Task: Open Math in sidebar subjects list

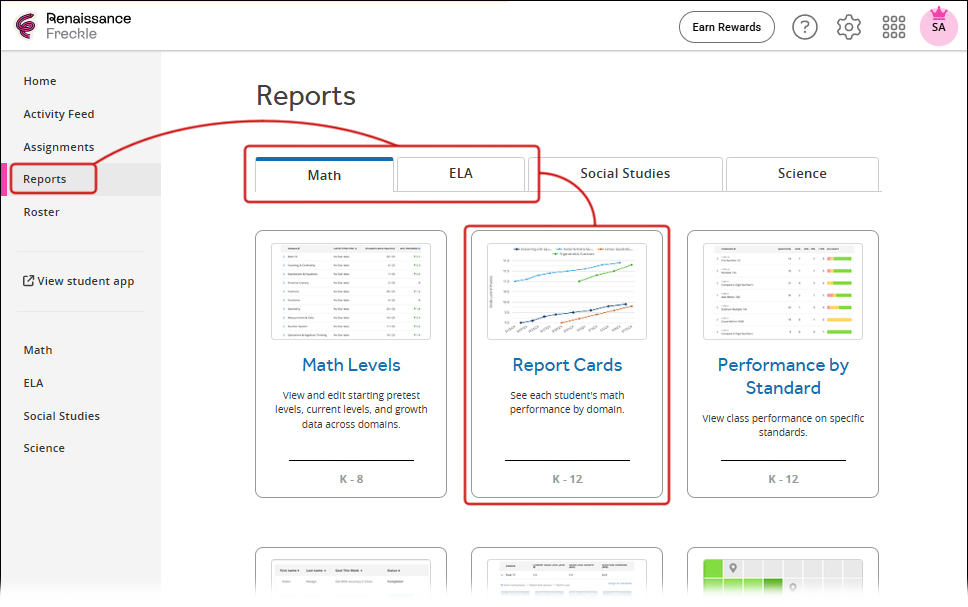Action: (x=38, y=350)
